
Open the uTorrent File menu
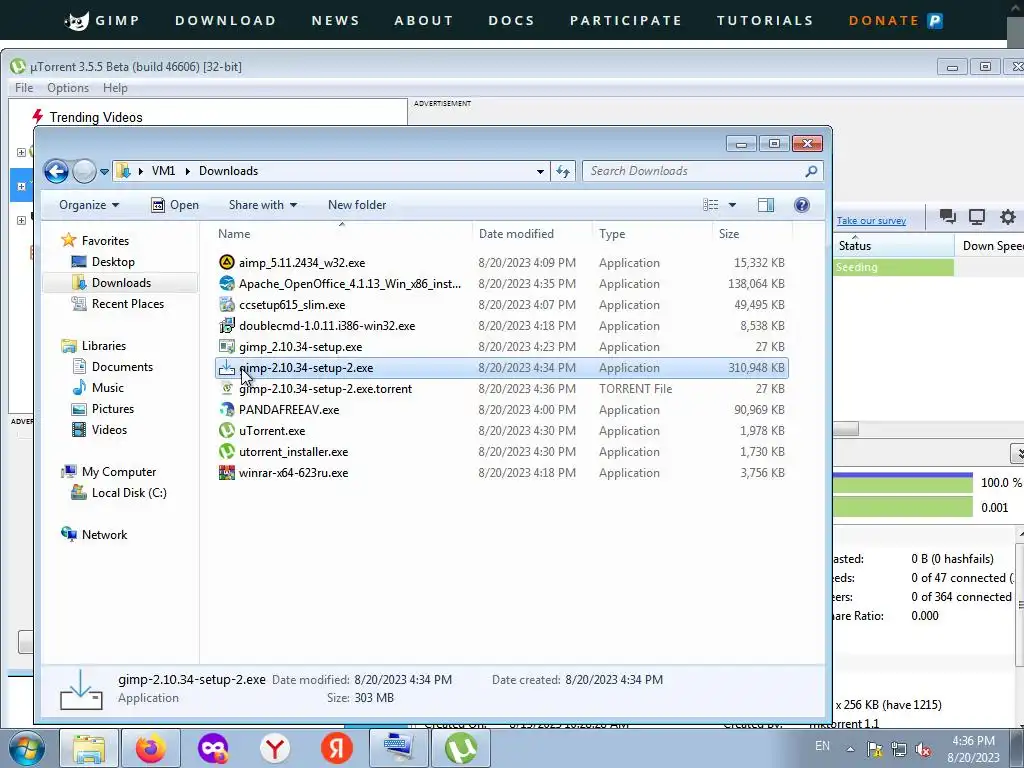pyautogui.click(x=24, y=88)
